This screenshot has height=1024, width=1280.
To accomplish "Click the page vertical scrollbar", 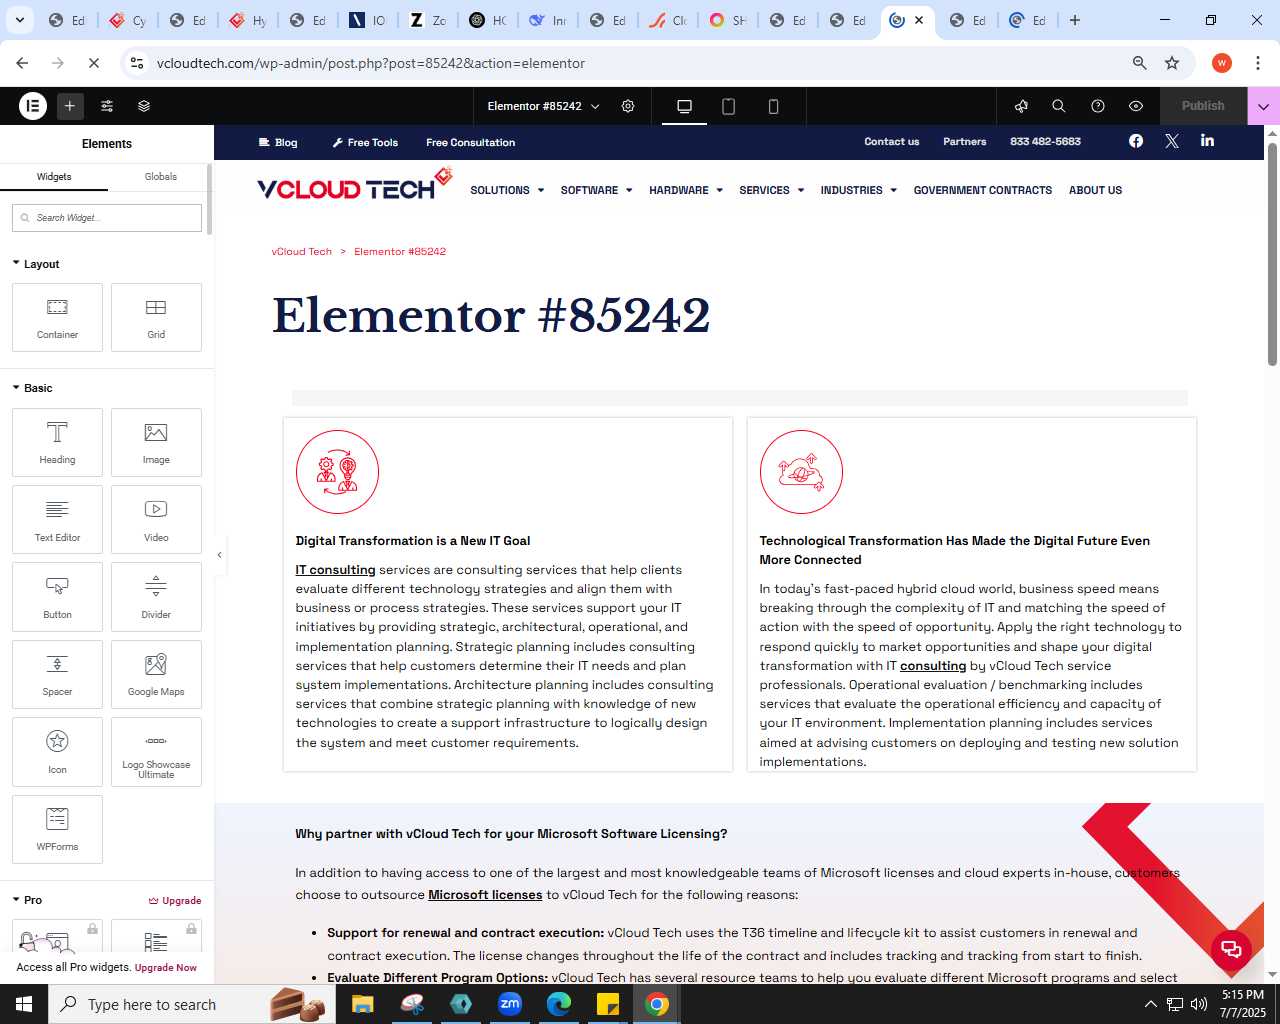I will [x=1272, y=255].
